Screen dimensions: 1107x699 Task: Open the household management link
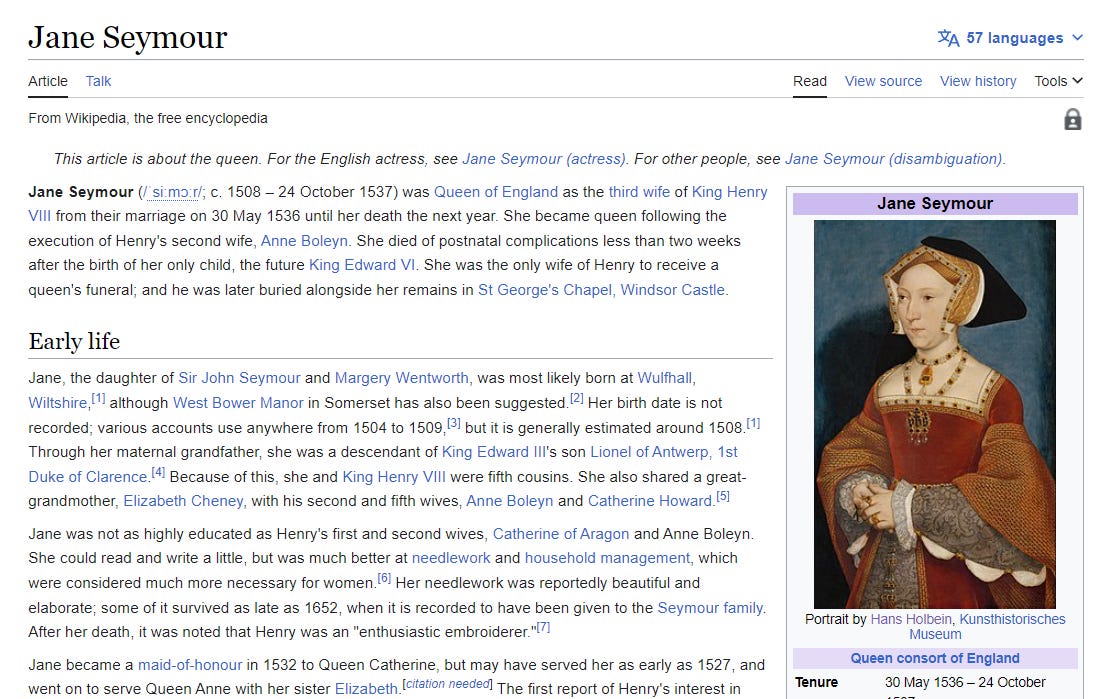(607, 558)
